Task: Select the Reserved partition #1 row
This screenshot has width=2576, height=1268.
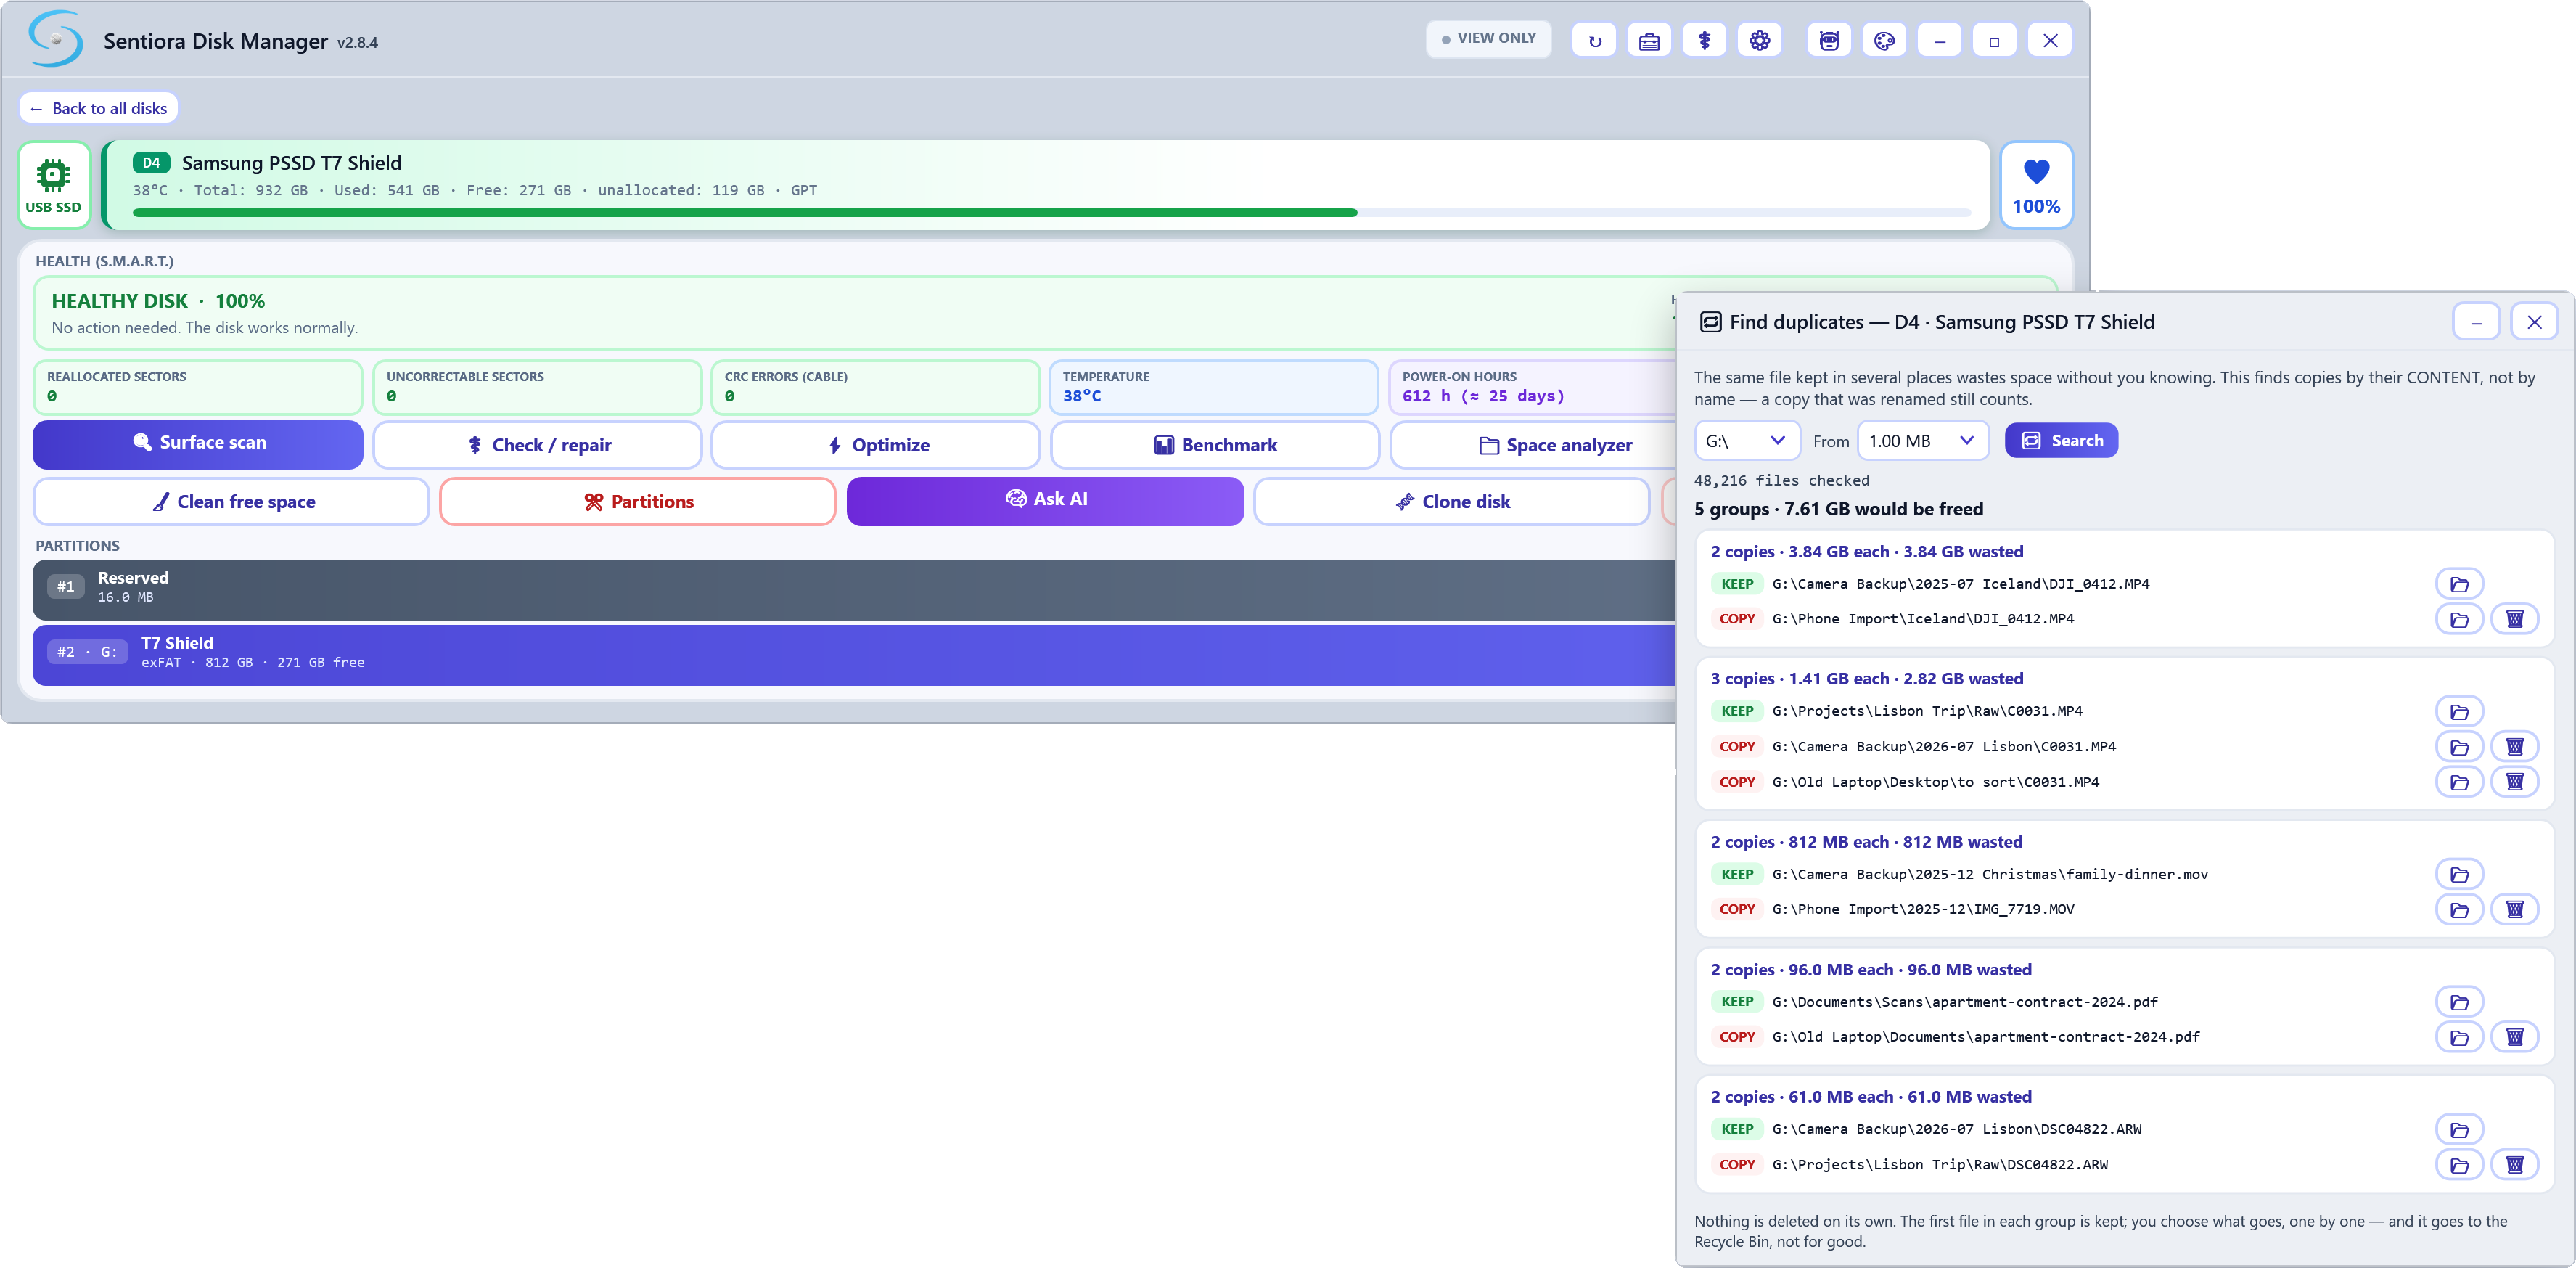Action: [x=854, y=589]
